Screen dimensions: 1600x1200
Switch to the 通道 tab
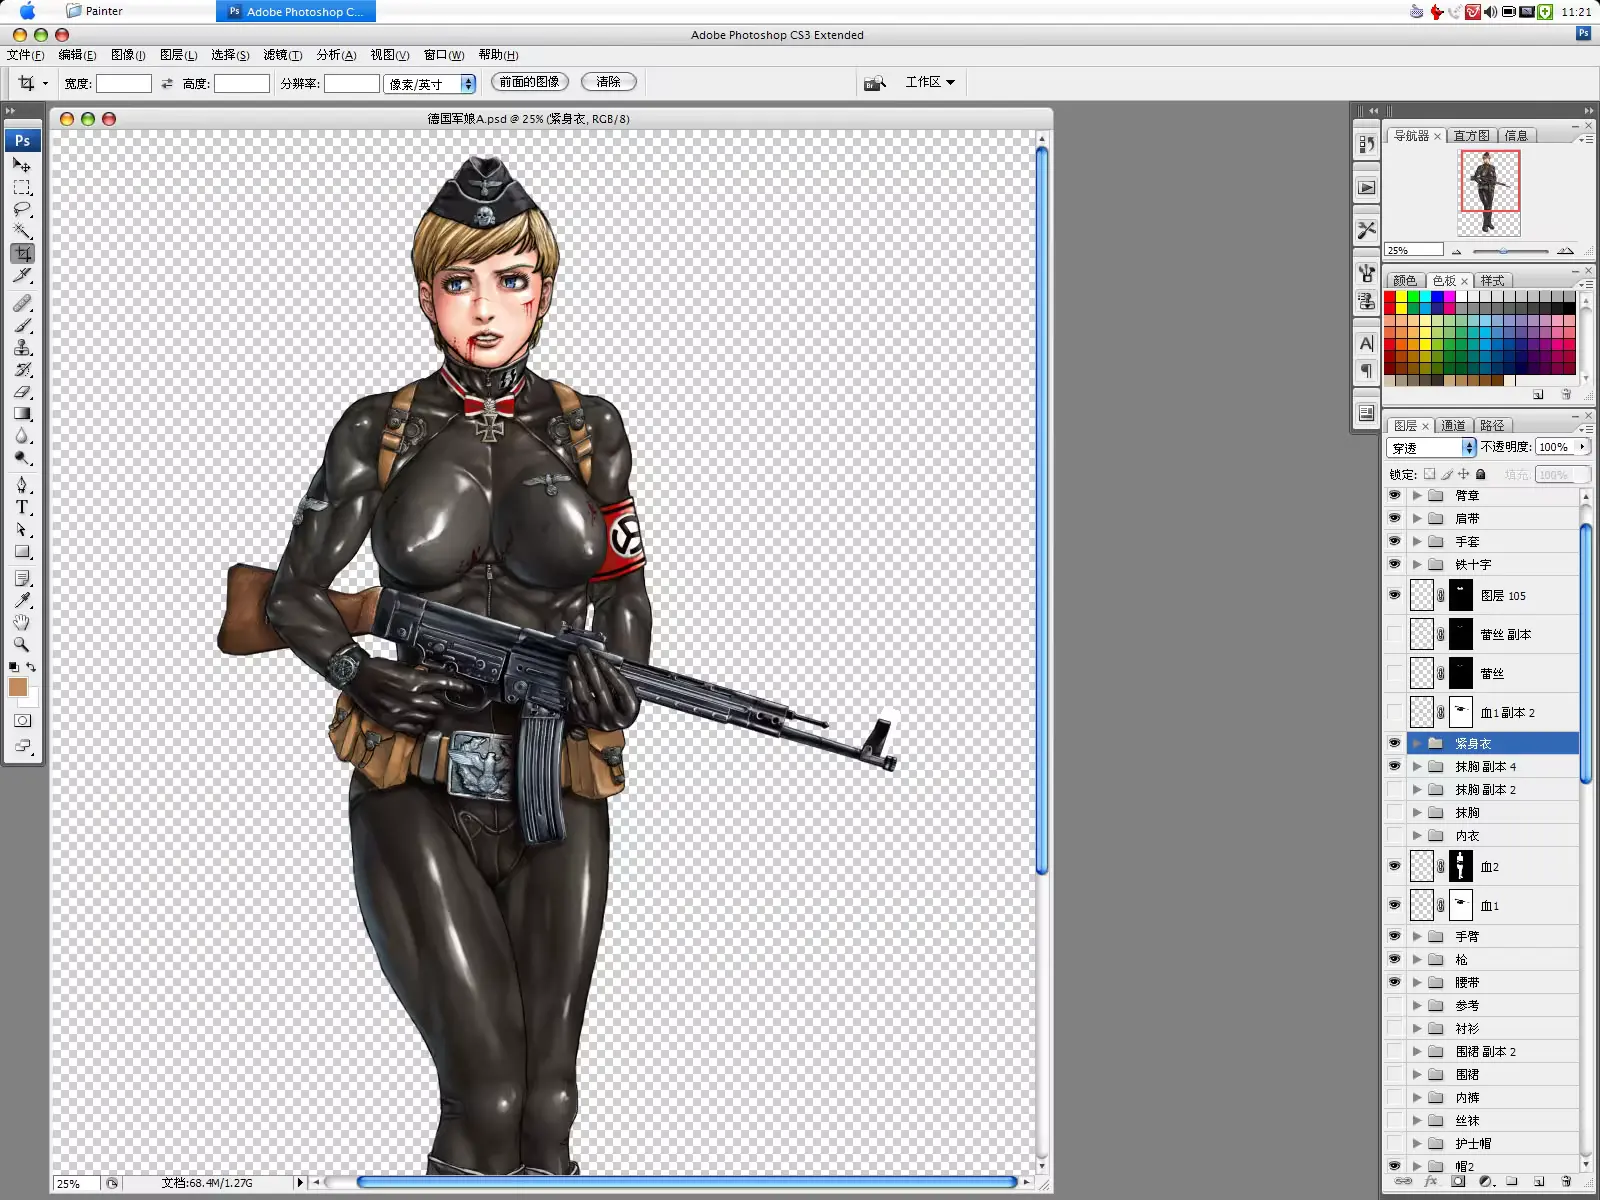click(1453, 425)
